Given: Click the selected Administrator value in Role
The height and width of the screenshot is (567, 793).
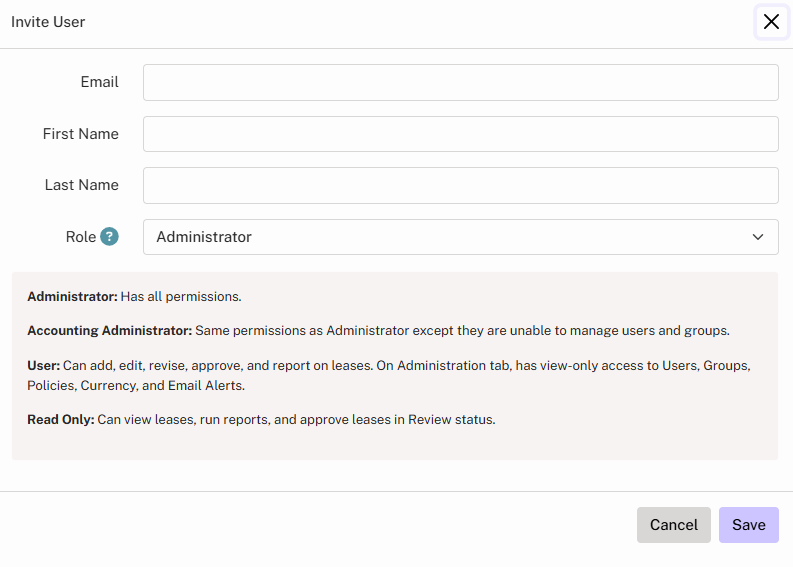Looking at the screenshot, I should click(204, 237).
